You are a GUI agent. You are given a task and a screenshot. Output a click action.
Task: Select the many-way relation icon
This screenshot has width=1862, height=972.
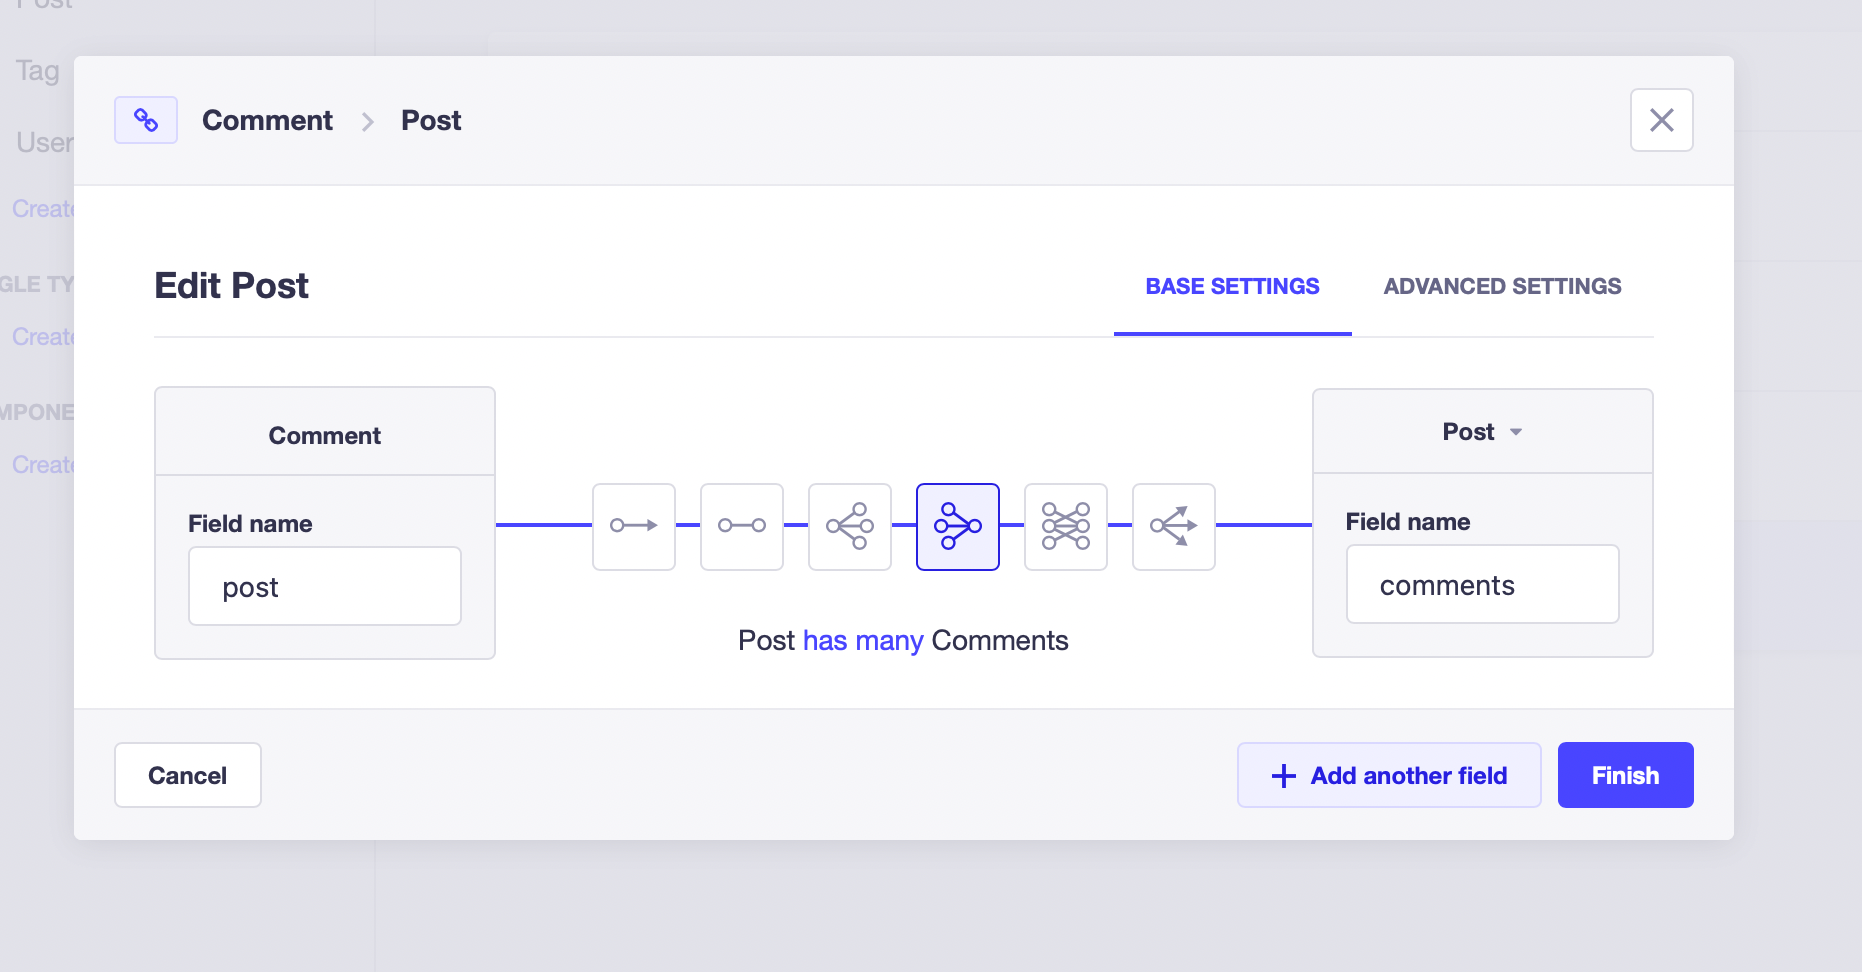click(x=1174, y=526)
